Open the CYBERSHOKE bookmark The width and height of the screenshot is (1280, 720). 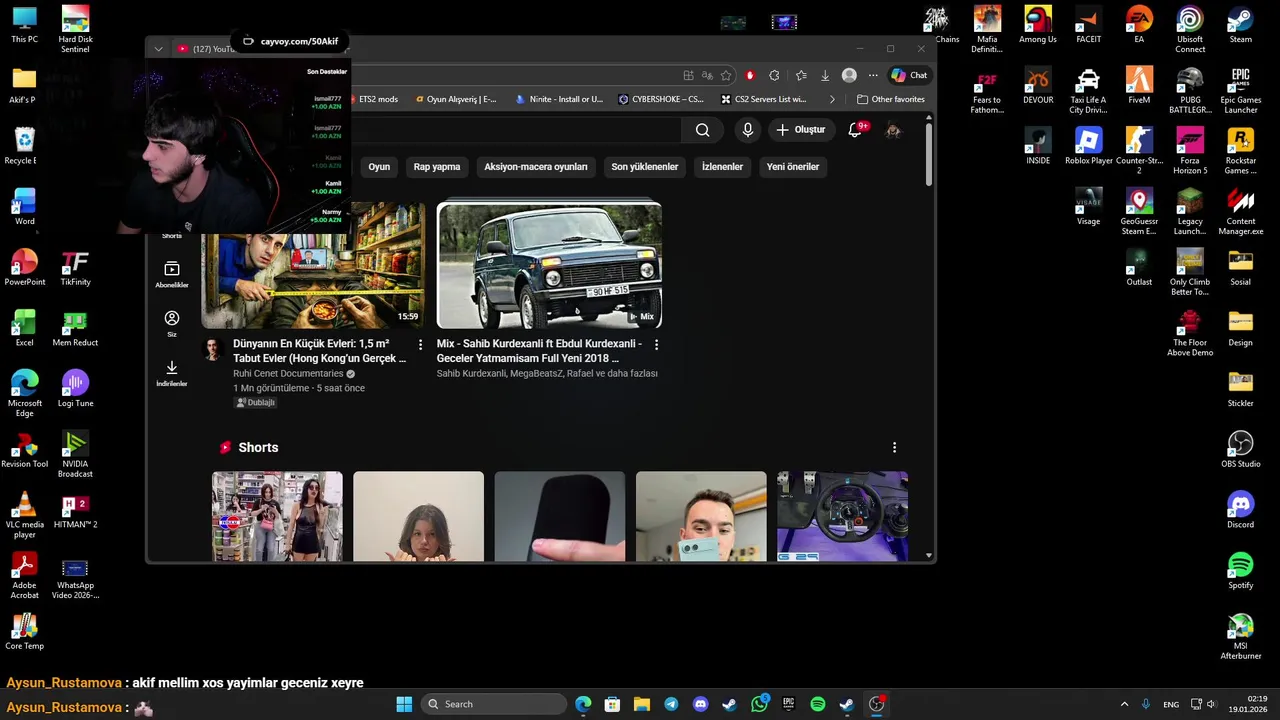click(x=662, y=99)
